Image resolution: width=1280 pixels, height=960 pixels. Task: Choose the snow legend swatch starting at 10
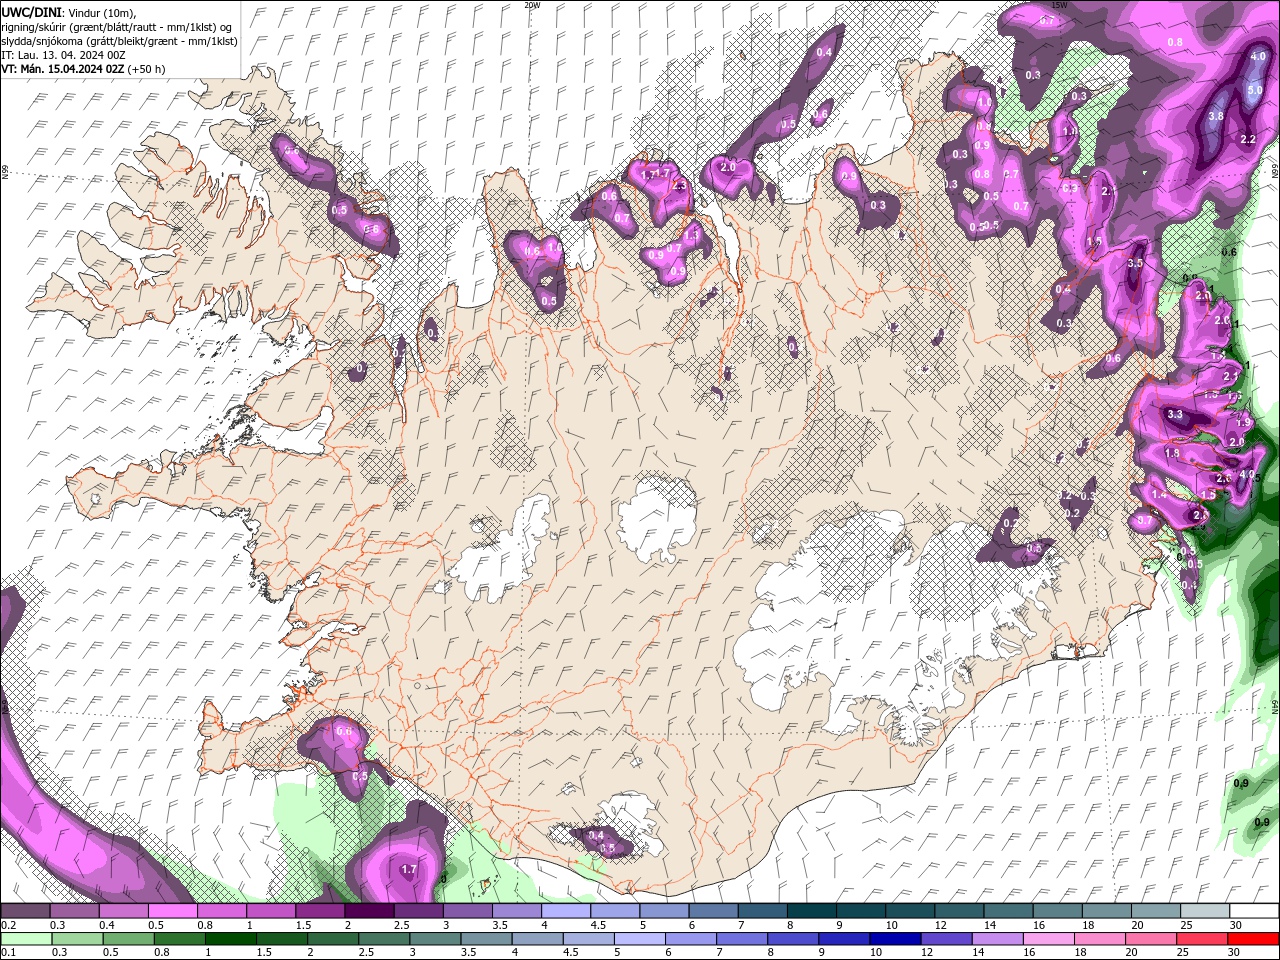pyautogui.click(x=909, y=911)
